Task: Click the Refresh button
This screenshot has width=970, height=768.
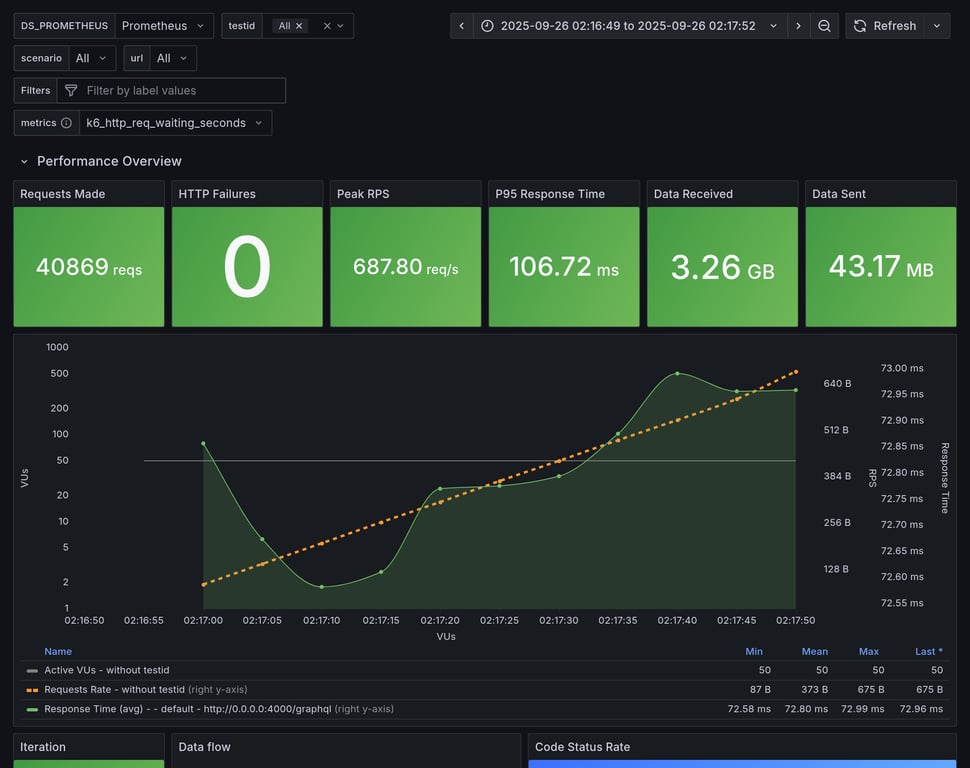Action: tap(884, 26)
